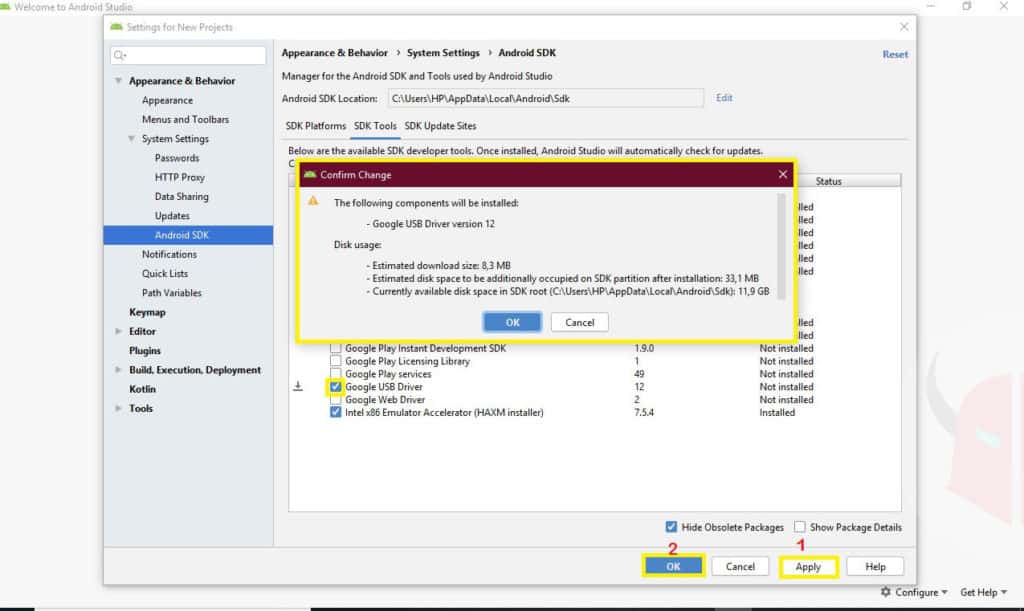This screenshot has height=611, width=1024.
Task: Select Kotlin in settings tree
Action: pyautogui.click(x=142, y=389)
